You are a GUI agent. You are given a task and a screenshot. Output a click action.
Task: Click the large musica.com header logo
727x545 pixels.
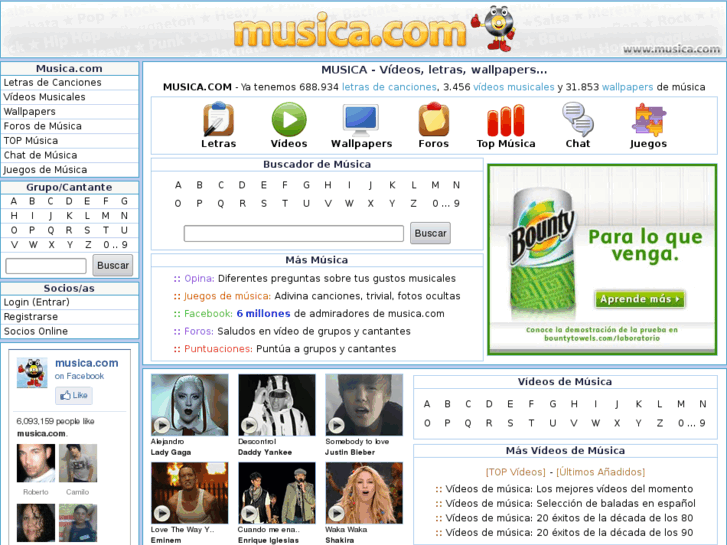[350, 32]
